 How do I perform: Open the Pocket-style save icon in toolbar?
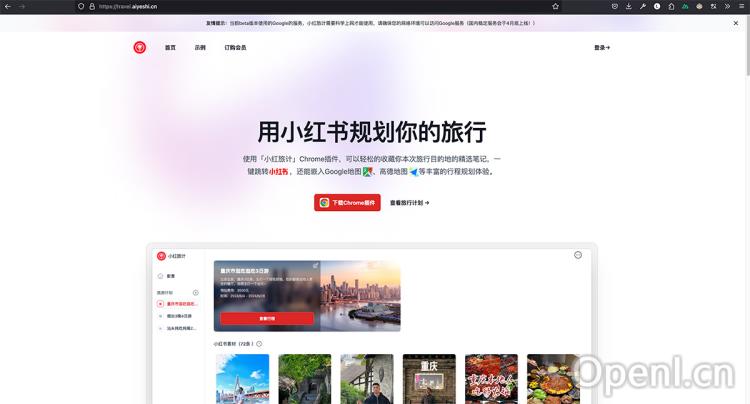tap(615, 7)
